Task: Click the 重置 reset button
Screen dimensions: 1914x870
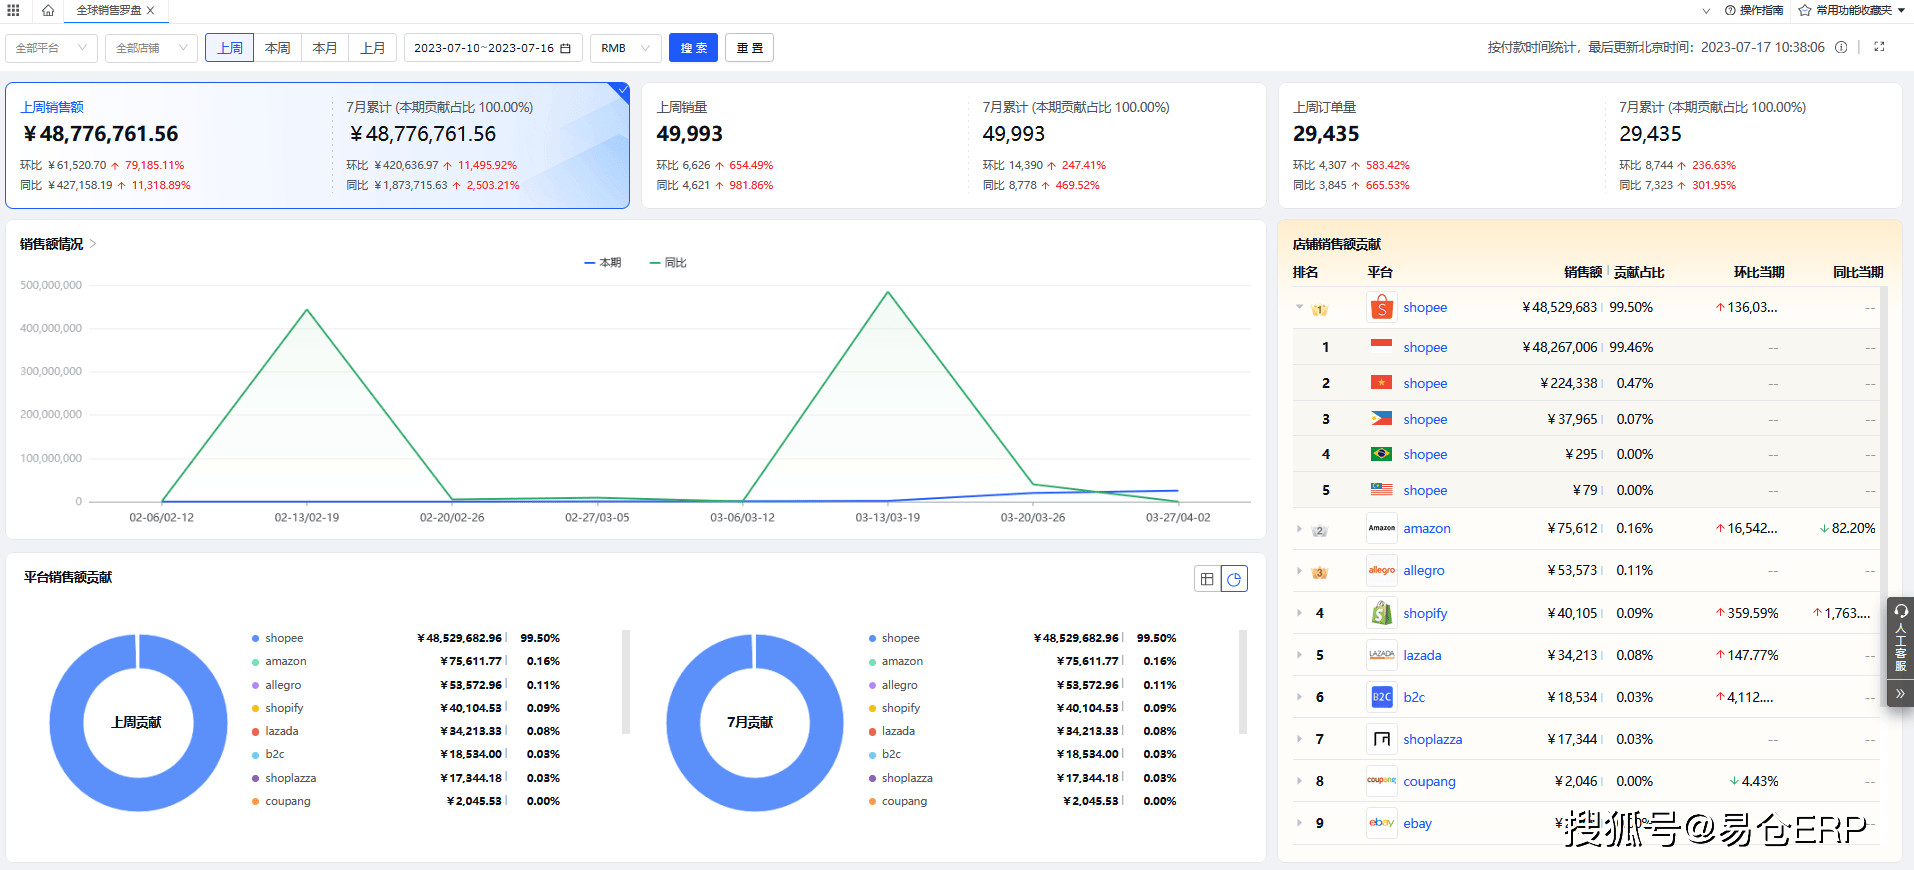Action: coord(749,48)
